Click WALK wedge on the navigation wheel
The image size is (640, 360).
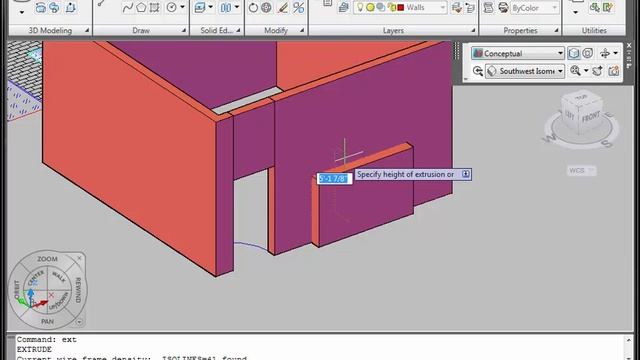(58, 277)
